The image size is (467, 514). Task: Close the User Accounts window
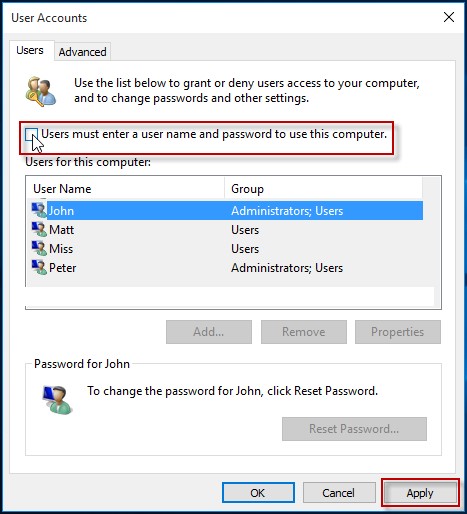pos(449,17)
